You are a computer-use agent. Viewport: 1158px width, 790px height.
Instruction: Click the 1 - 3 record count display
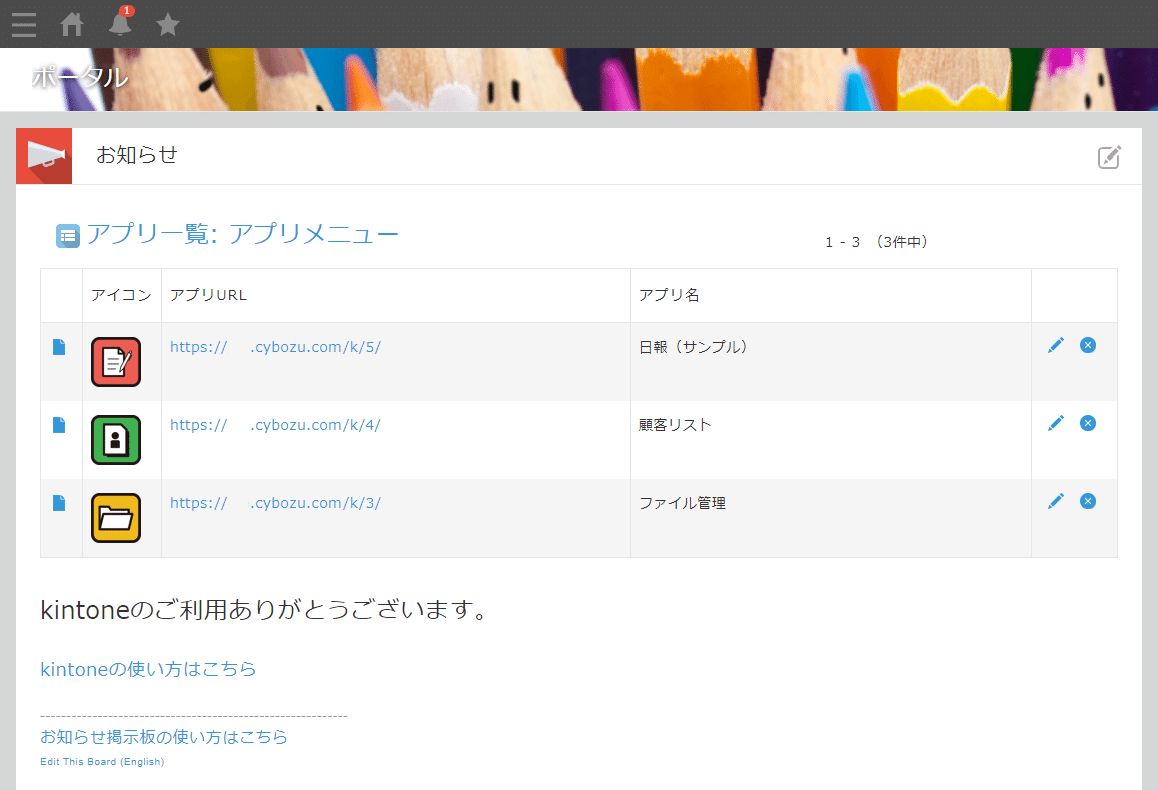click(841, 242)
